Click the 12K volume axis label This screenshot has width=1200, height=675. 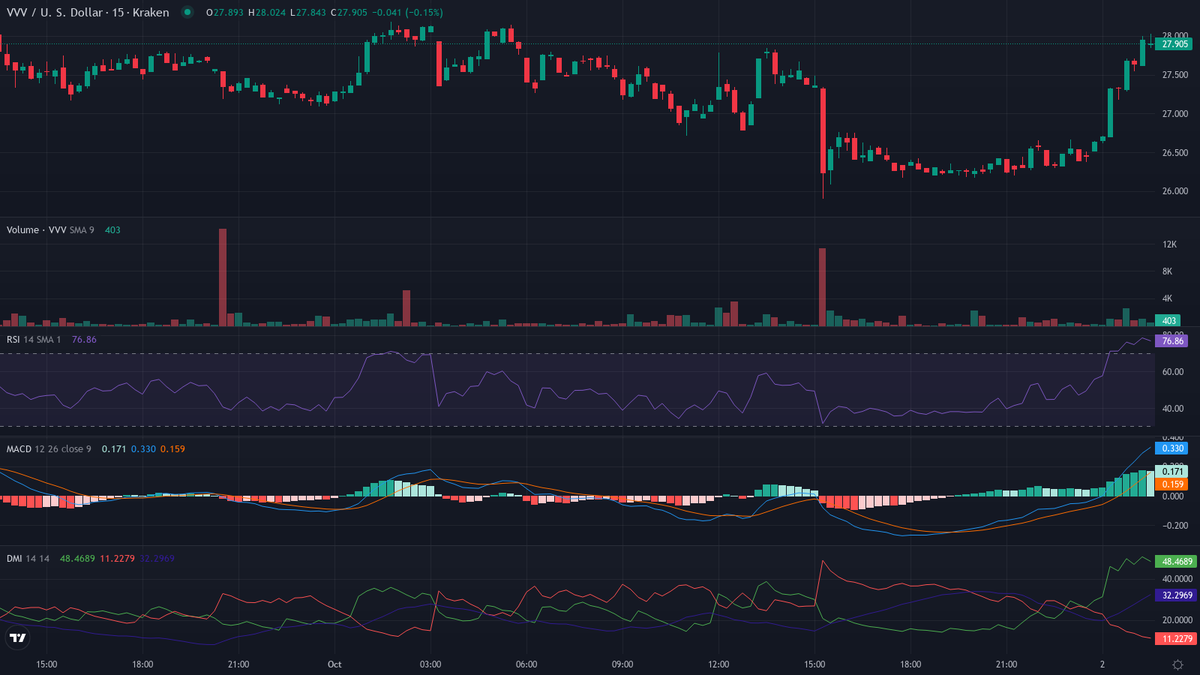coord(1167,245)
